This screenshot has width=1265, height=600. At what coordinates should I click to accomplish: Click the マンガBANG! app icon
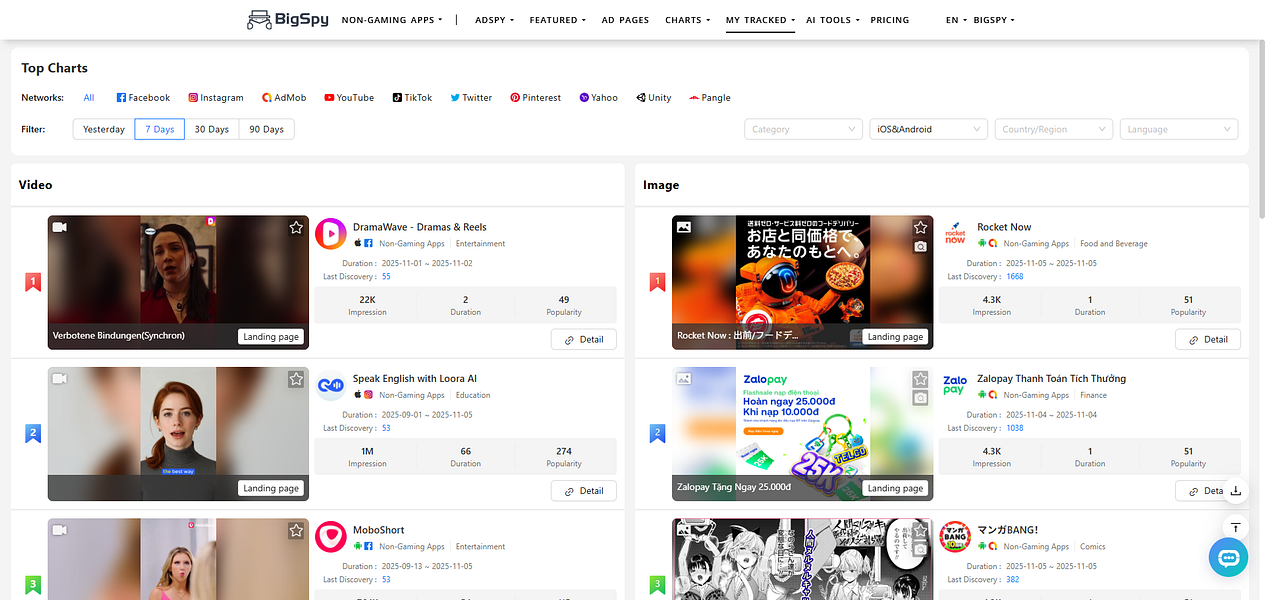pyautogui.click(x=955, y=537)
